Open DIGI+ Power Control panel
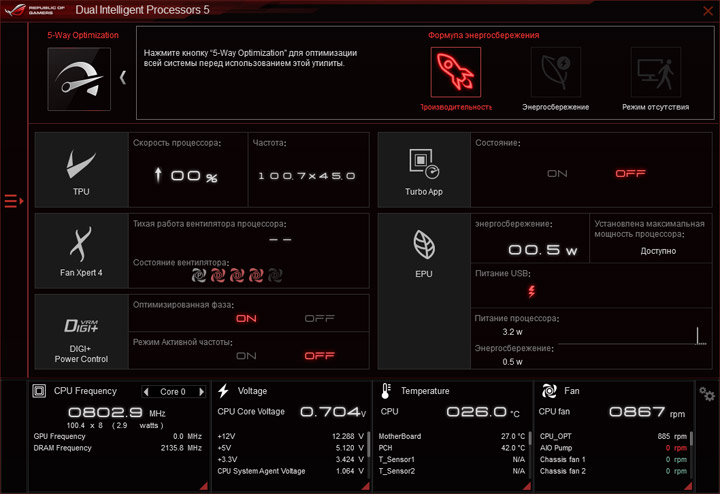 [x=82, y=332]
